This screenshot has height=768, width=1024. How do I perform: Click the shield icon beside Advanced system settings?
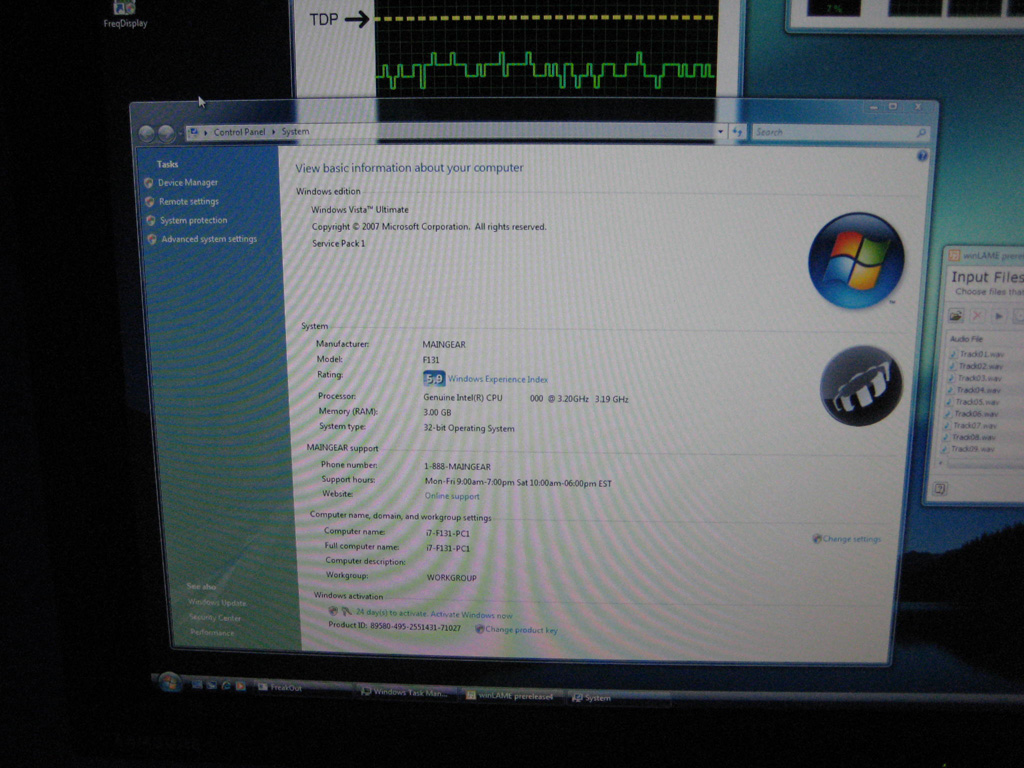152,240
